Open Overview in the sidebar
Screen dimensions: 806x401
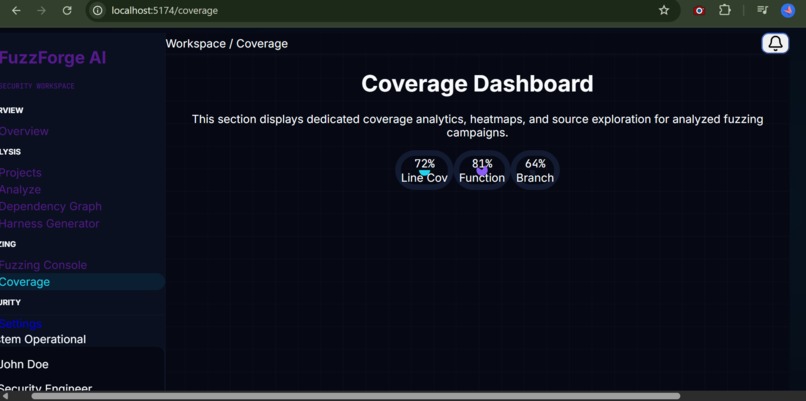click(24, 131)
